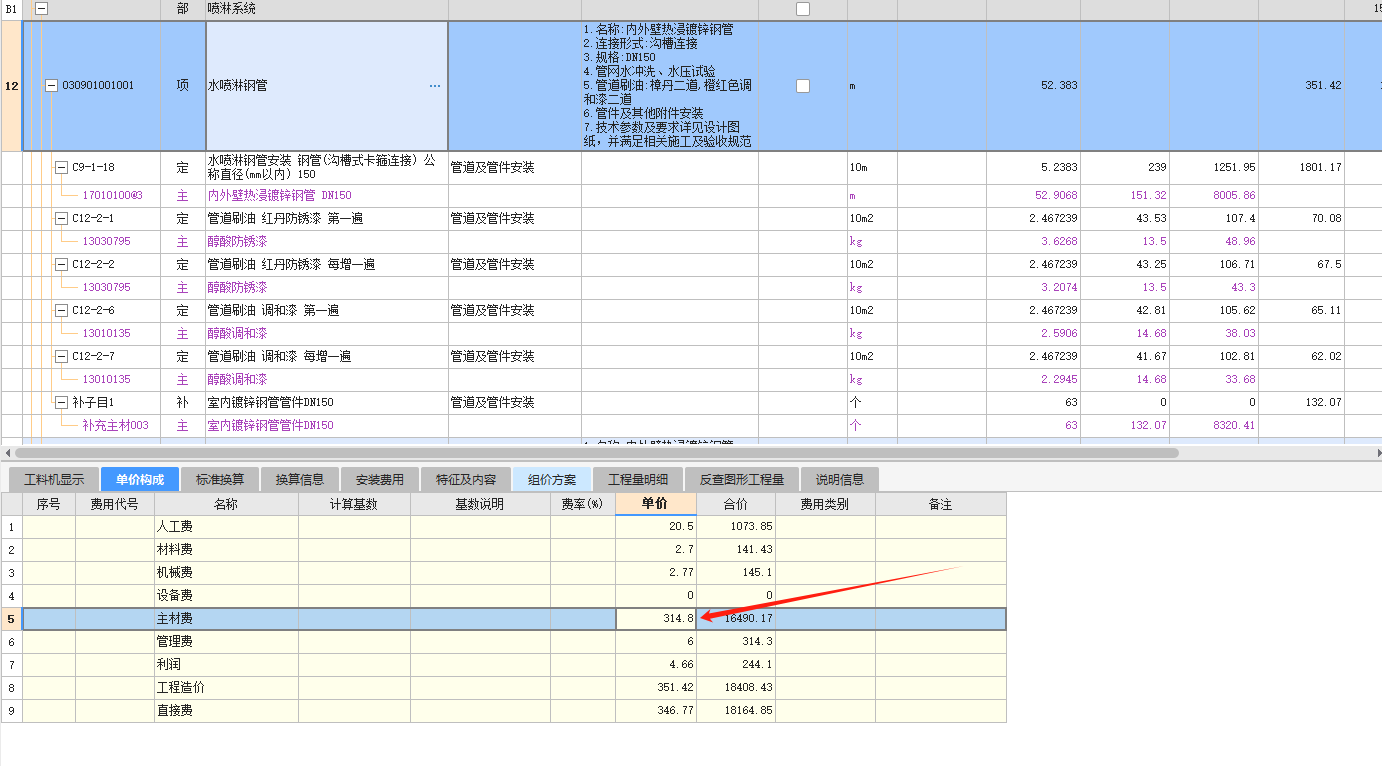Click the 费用类别 column header
The height and width of the screenshot is (766, 1382).
click(x=825, y=504)
